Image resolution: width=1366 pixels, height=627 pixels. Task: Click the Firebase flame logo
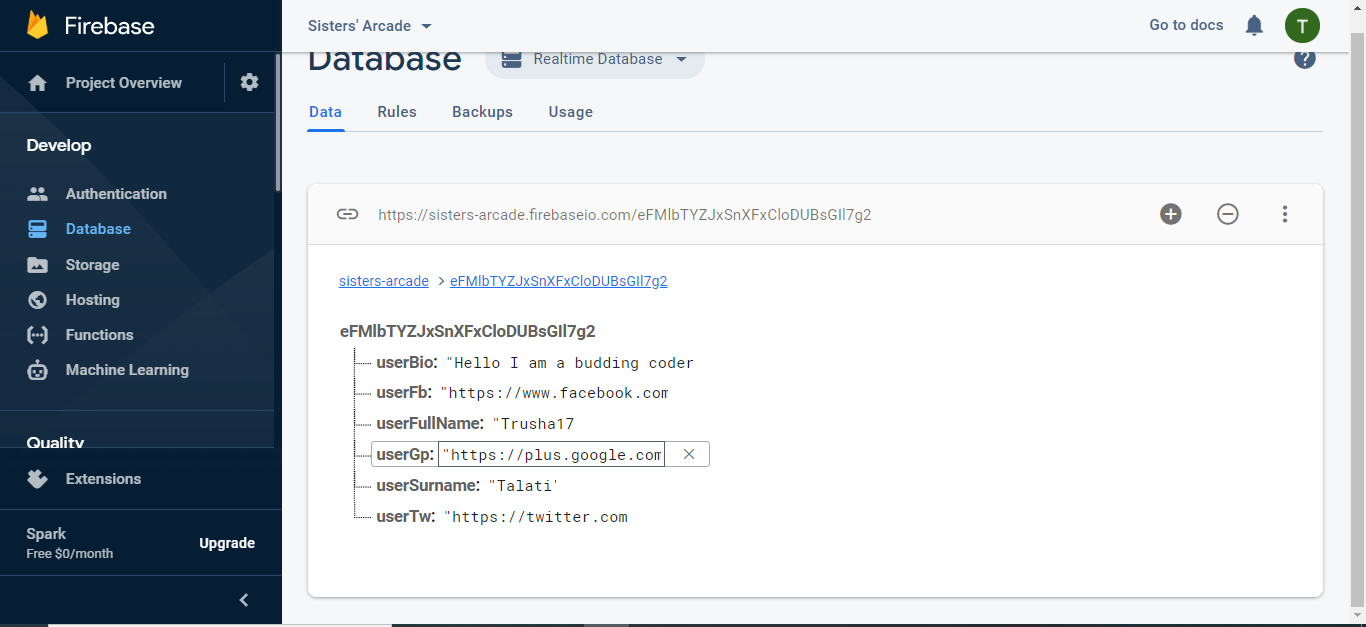[x=37, y=25]
